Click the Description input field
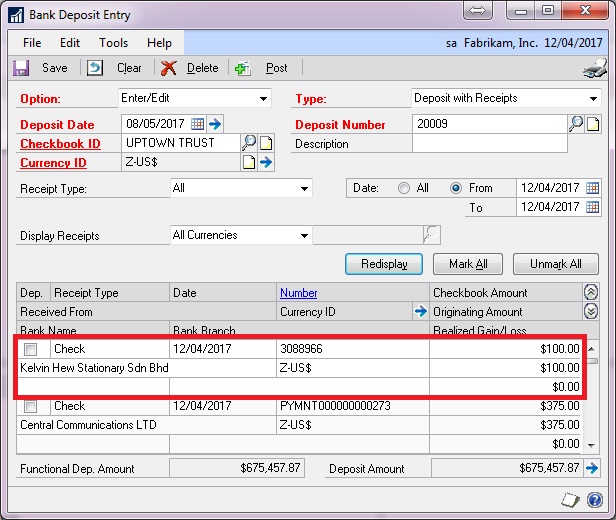 pos(490,143)
